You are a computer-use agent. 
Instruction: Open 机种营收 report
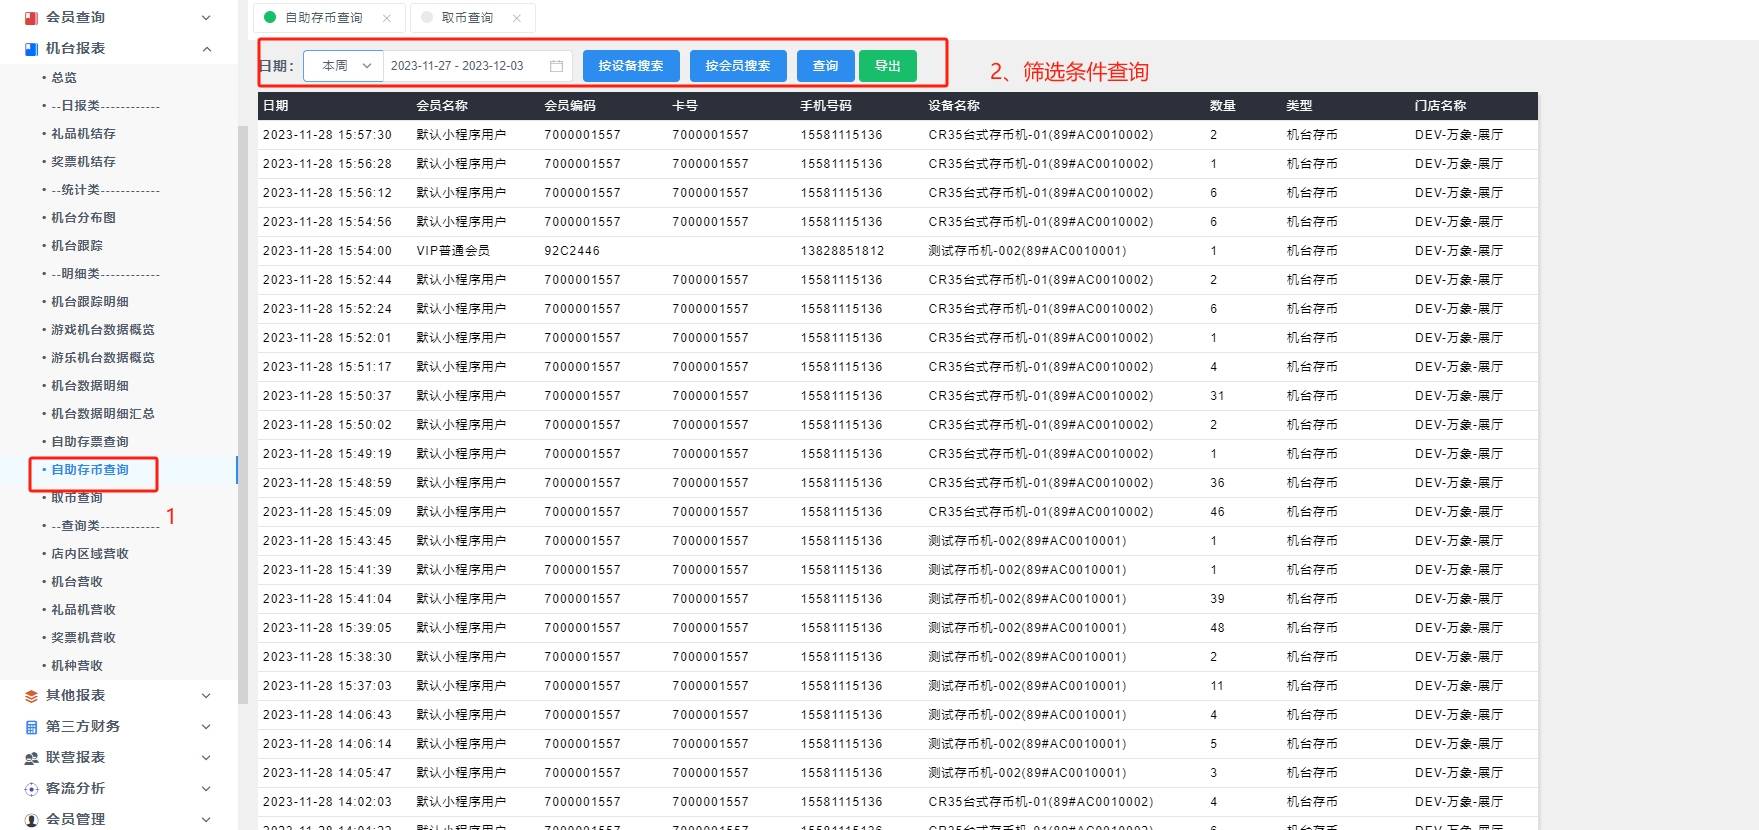77,666
